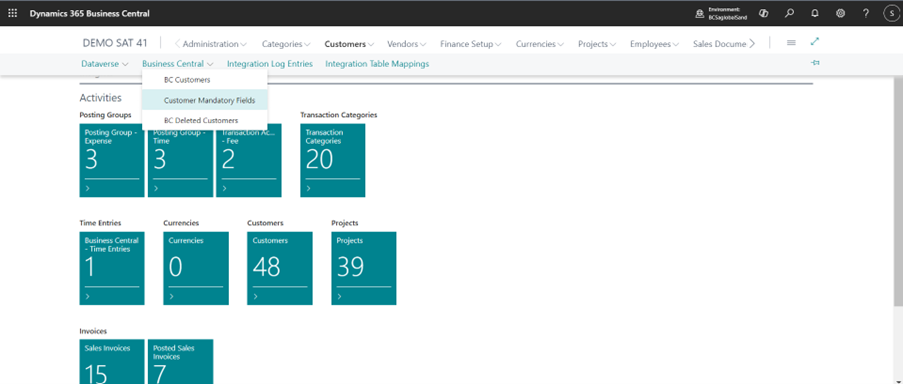
Task: Select BC Customers menu entry
Action: (x=204, y=80)
